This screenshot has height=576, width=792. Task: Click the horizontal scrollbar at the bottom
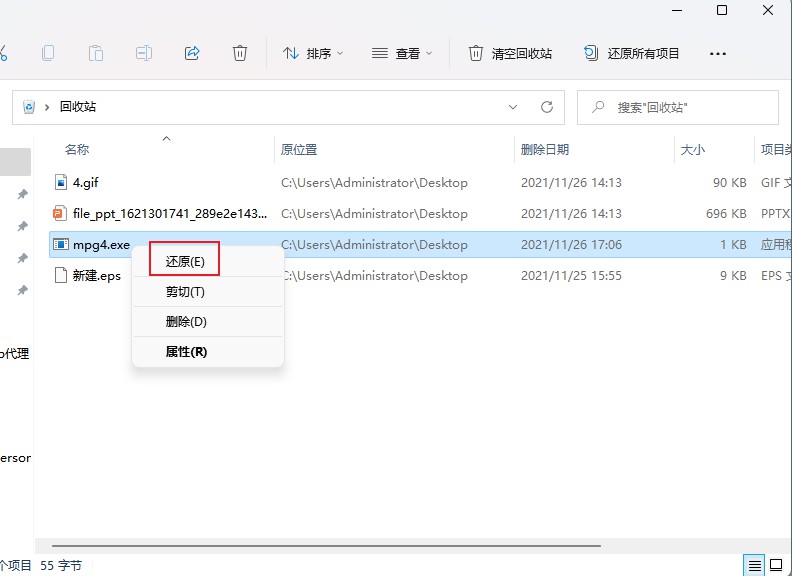tap(326, 546)
